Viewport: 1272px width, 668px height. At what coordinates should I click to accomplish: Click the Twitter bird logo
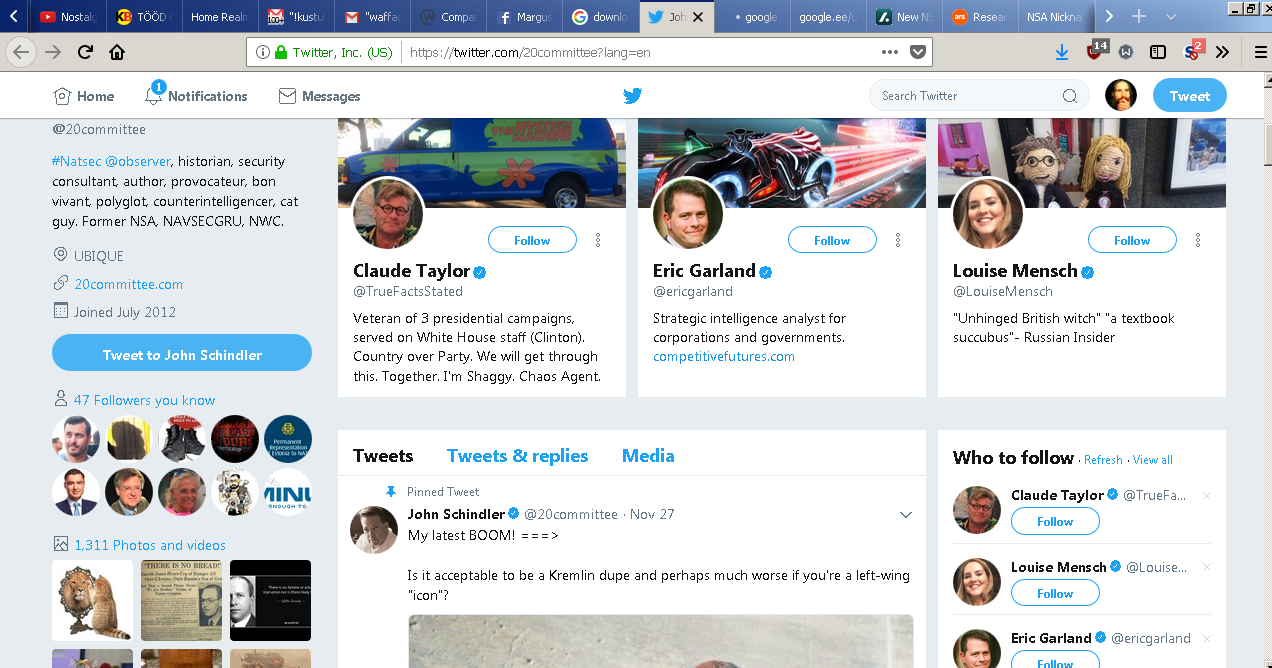pyautogui.click(x=632, y=96)
